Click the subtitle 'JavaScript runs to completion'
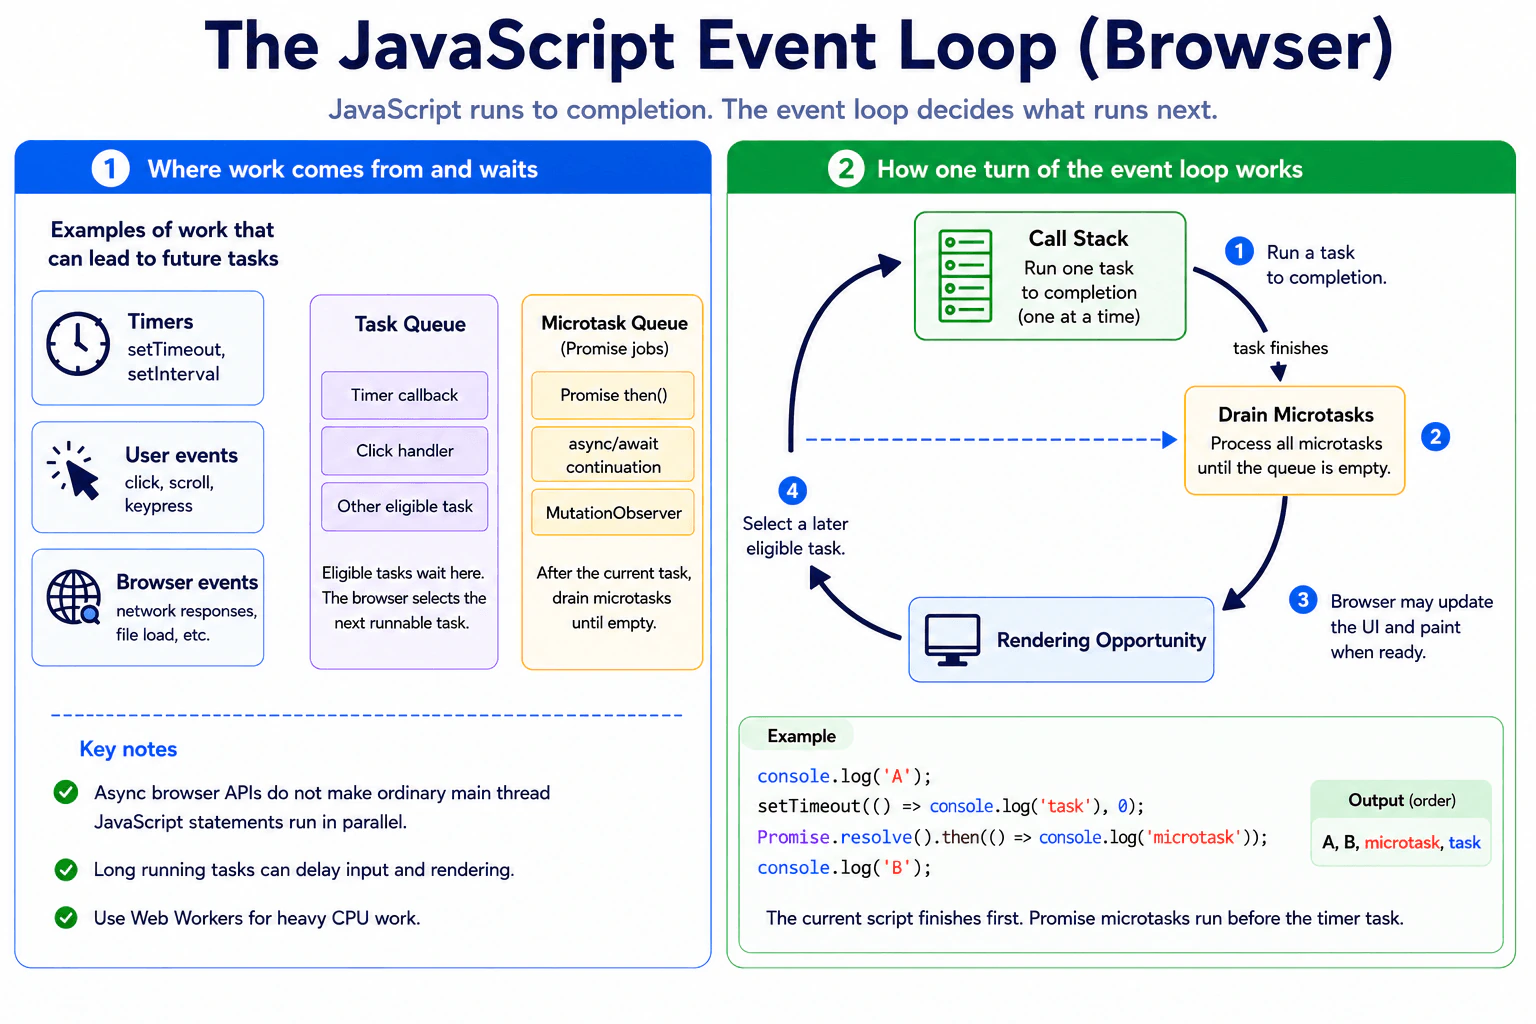1536x1024 pixels. click(x=522, y=109)
